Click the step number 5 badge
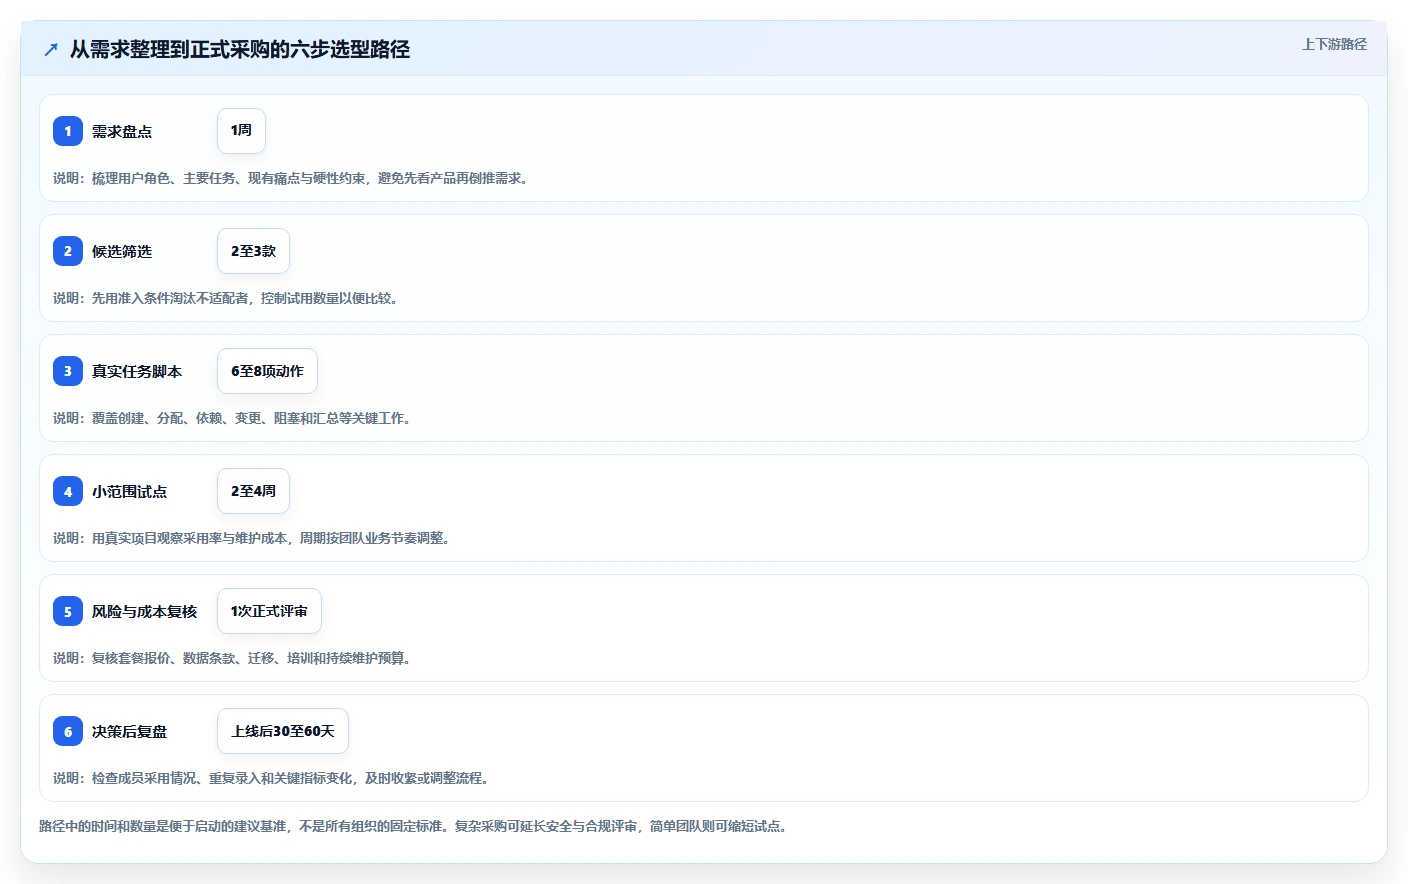The height and width of the screenshot is (884, 1408). pos(68,611)
